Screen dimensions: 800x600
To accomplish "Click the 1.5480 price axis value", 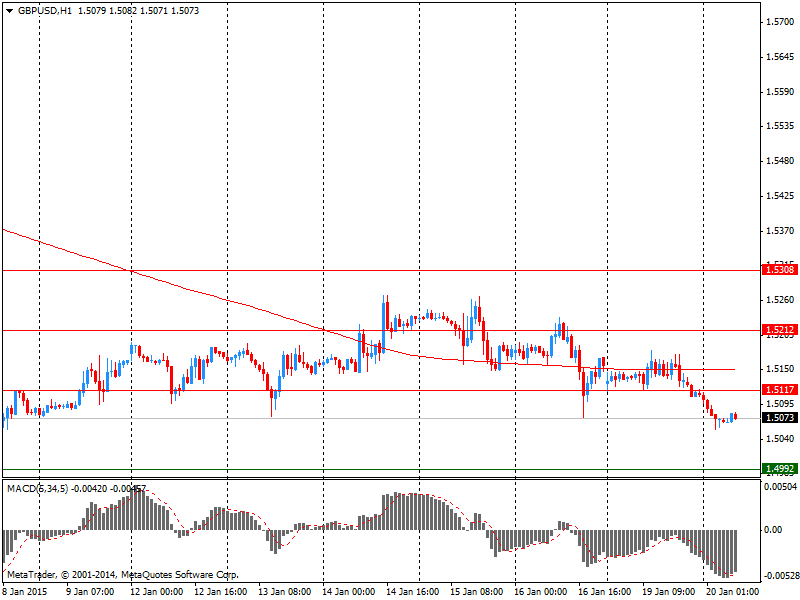I will click(x=781, y=161).
